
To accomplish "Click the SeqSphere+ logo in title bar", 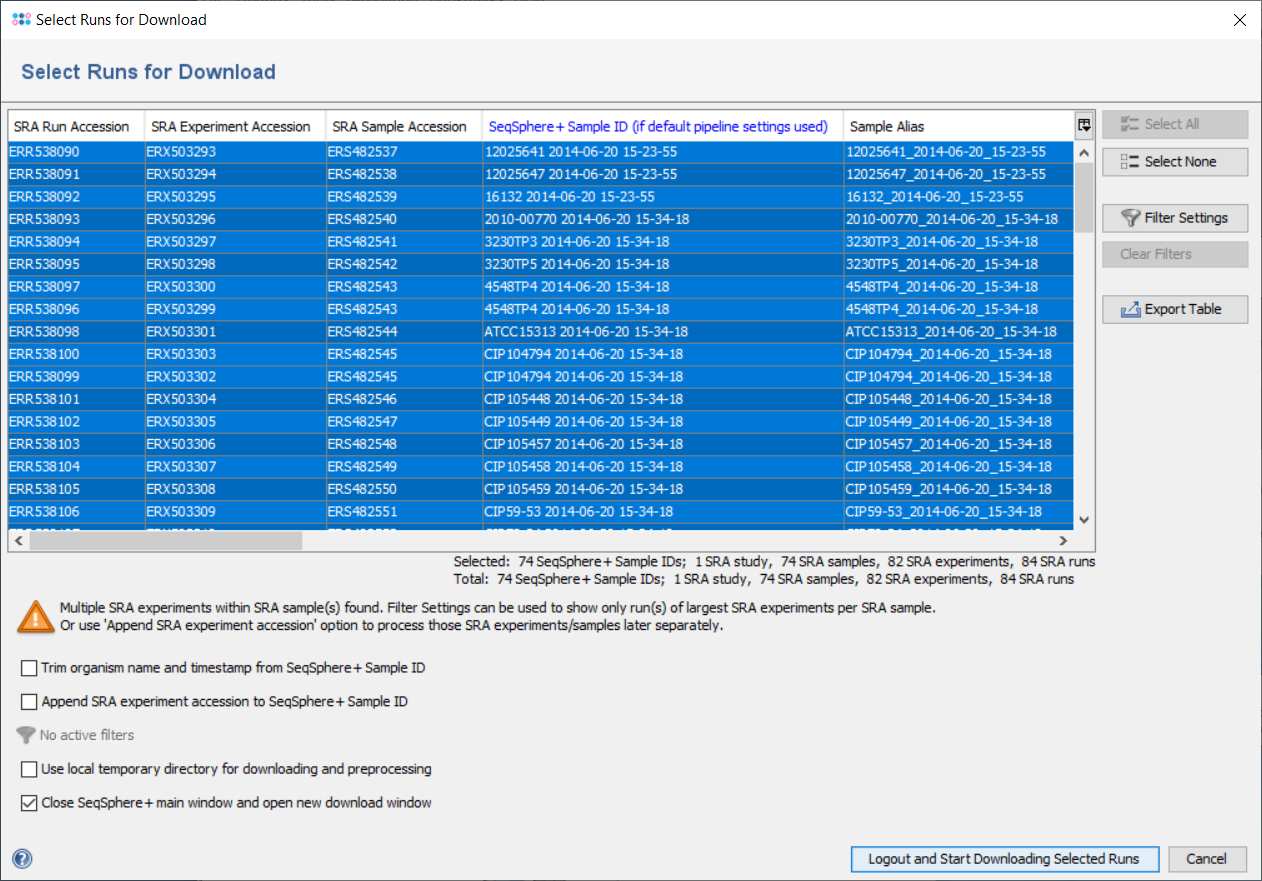I will coord(21,20).
